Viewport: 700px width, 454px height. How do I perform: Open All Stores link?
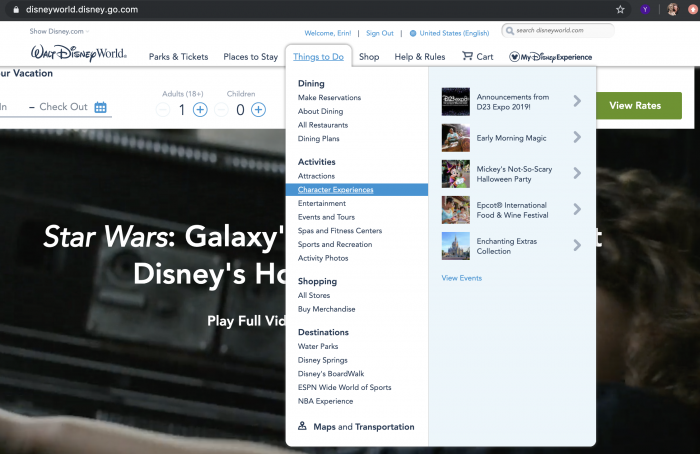click(314, 296)
